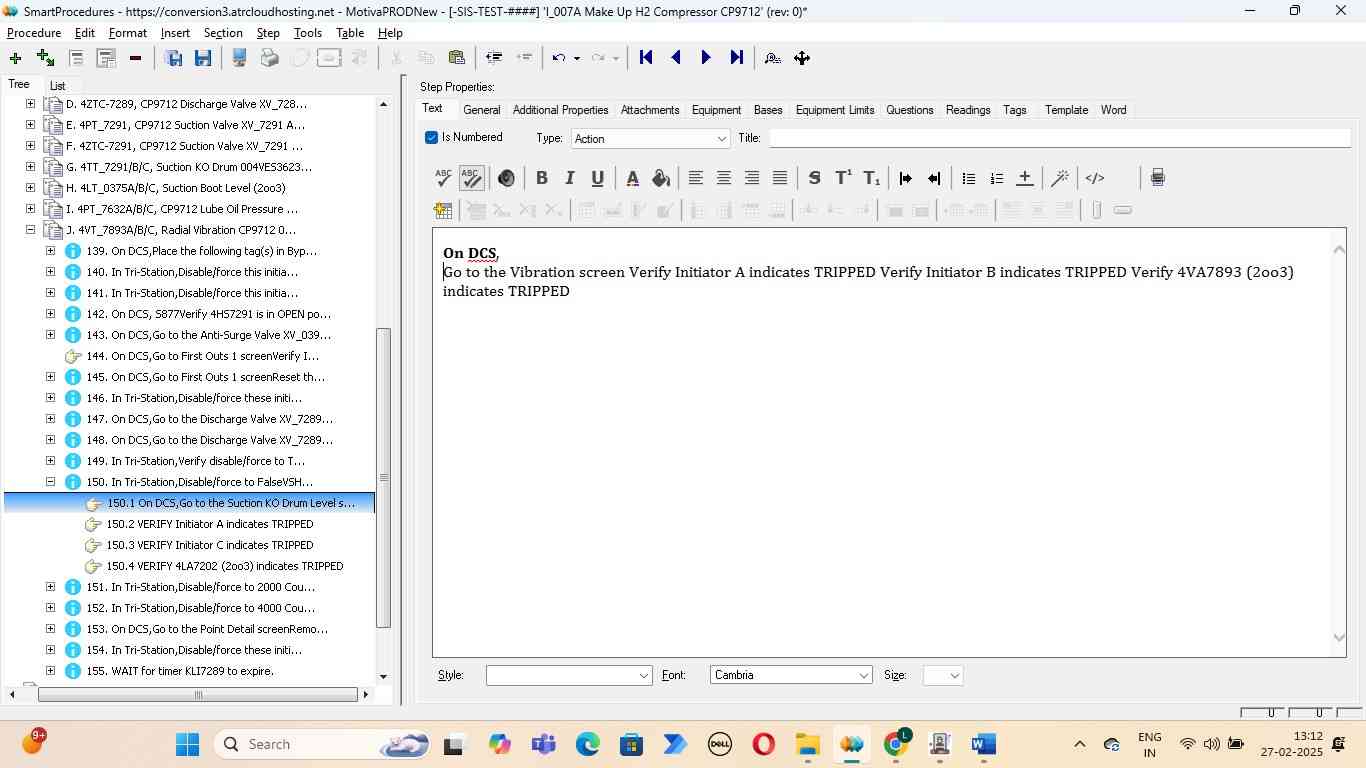This screenshot has height=768, width=1366.
Task: Click the spell check ABC icon
Action: tap(444, 178)
